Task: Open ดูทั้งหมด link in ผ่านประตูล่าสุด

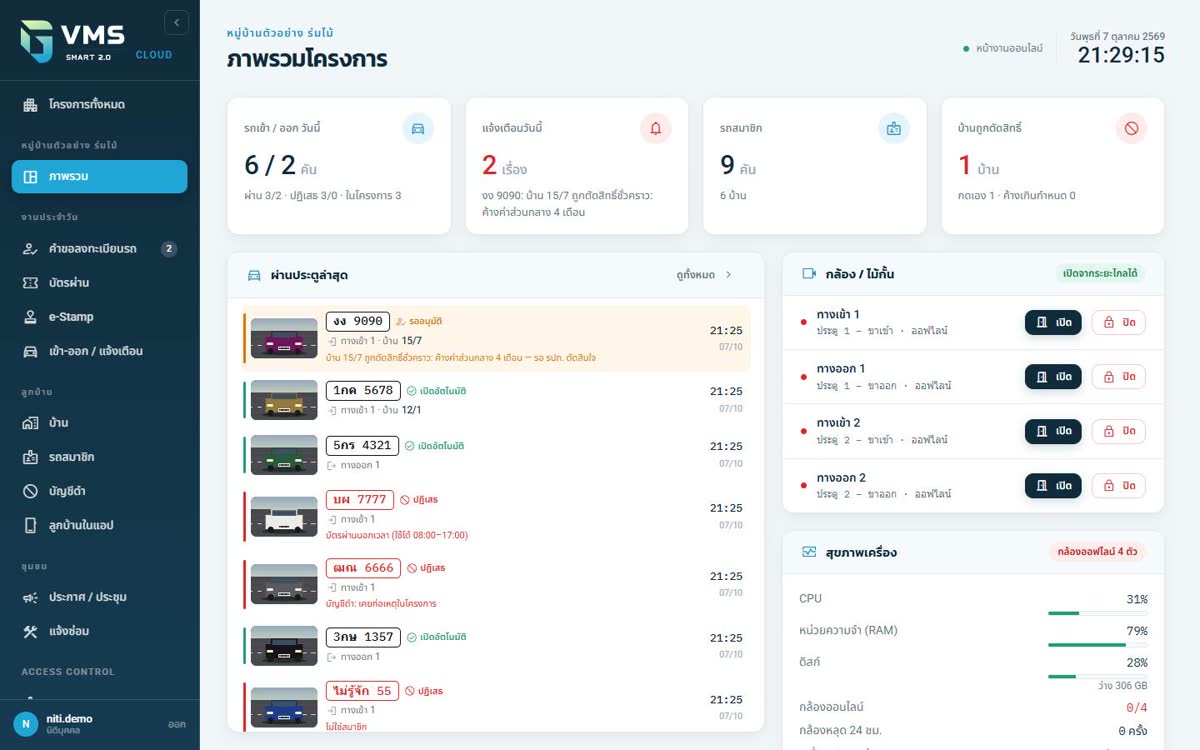Action: (705, 275)
